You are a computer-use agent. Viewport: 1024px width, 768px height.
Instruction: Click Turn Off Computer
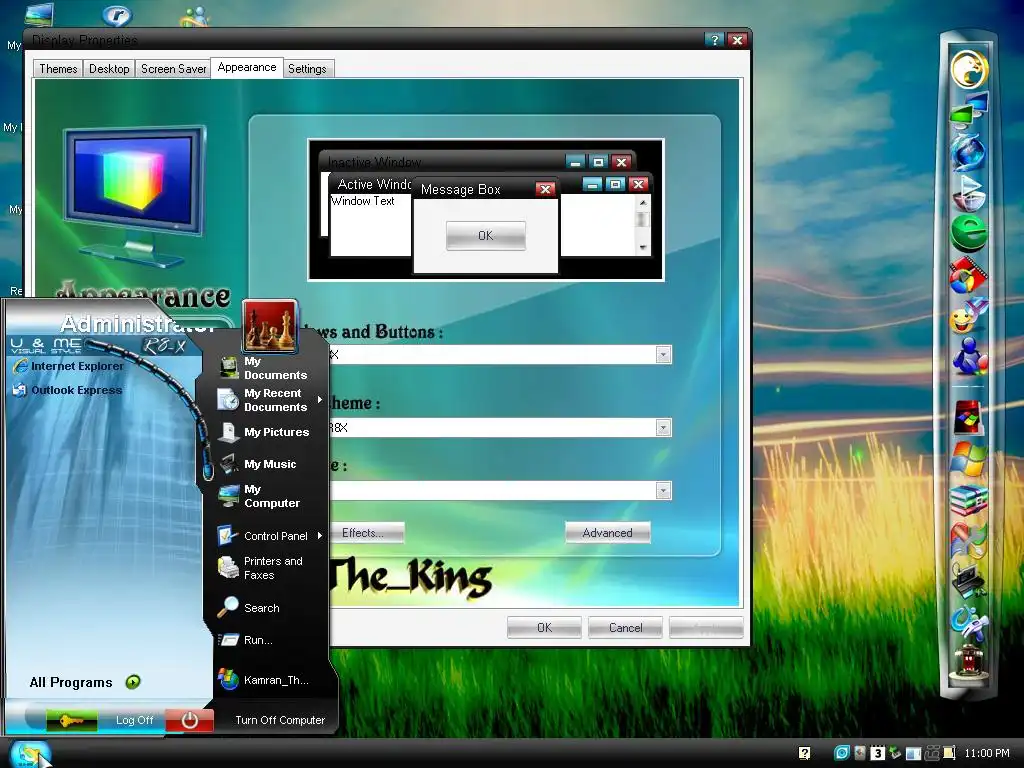(280, 720)
